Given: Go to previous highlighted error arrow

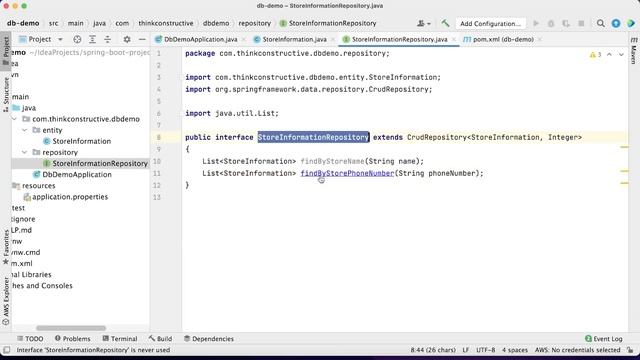Looking at the screenshot, I should coord(609,54).
